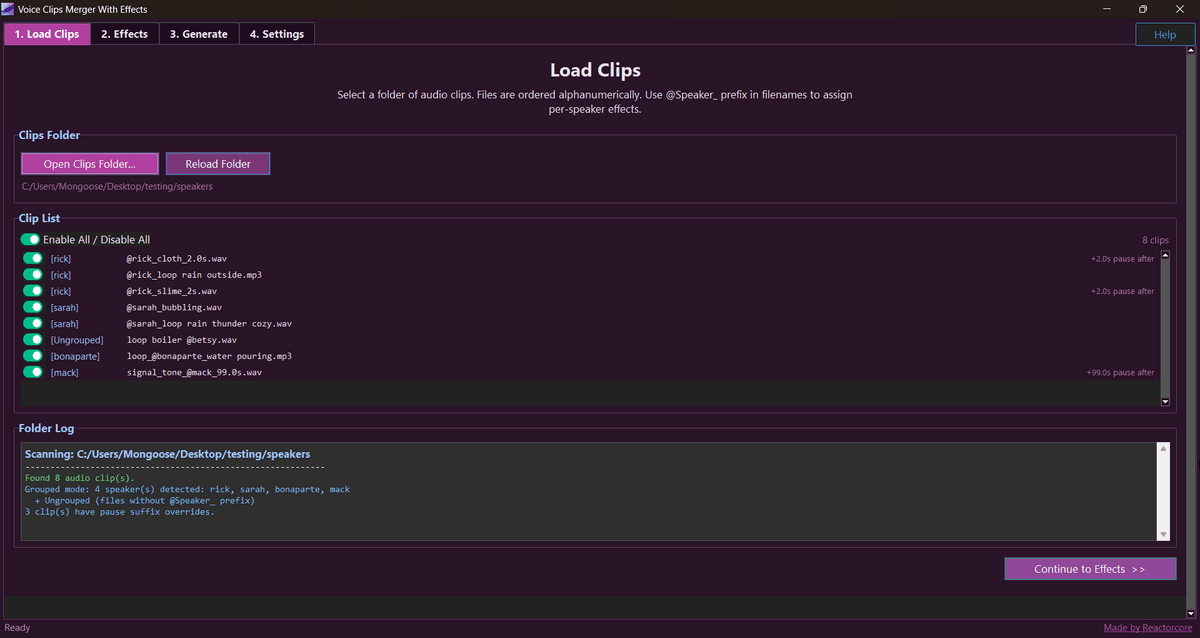This screenshot has height=638, width=1200.
Task: Click Open Clips Folder button
Action: click(x=89, y=164)
